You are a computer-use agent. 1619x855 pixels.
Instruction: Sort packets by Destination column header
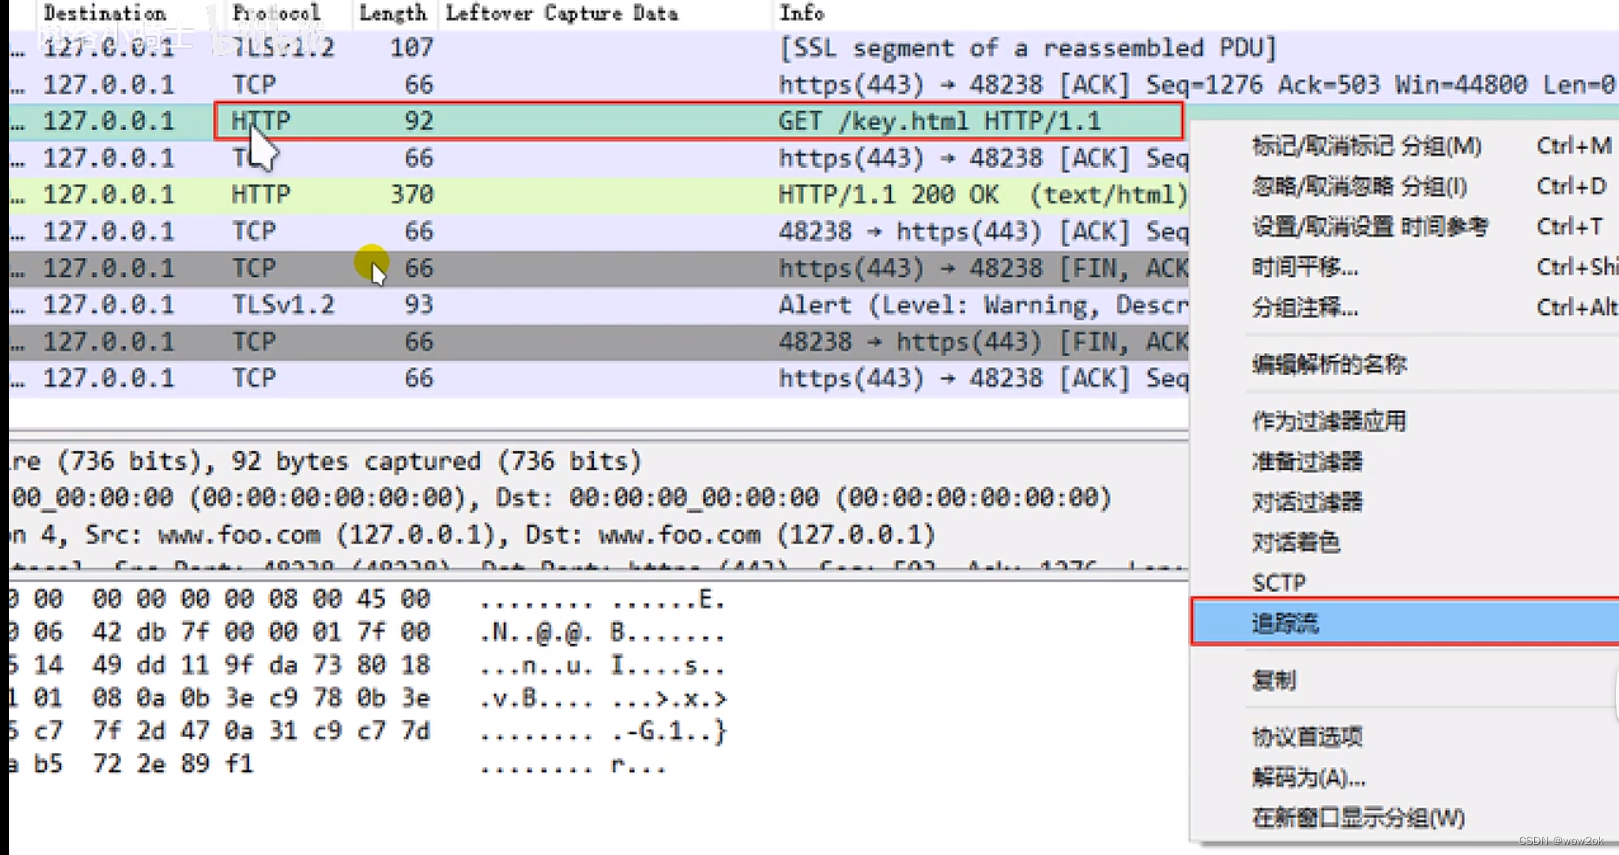coord(105,13)
